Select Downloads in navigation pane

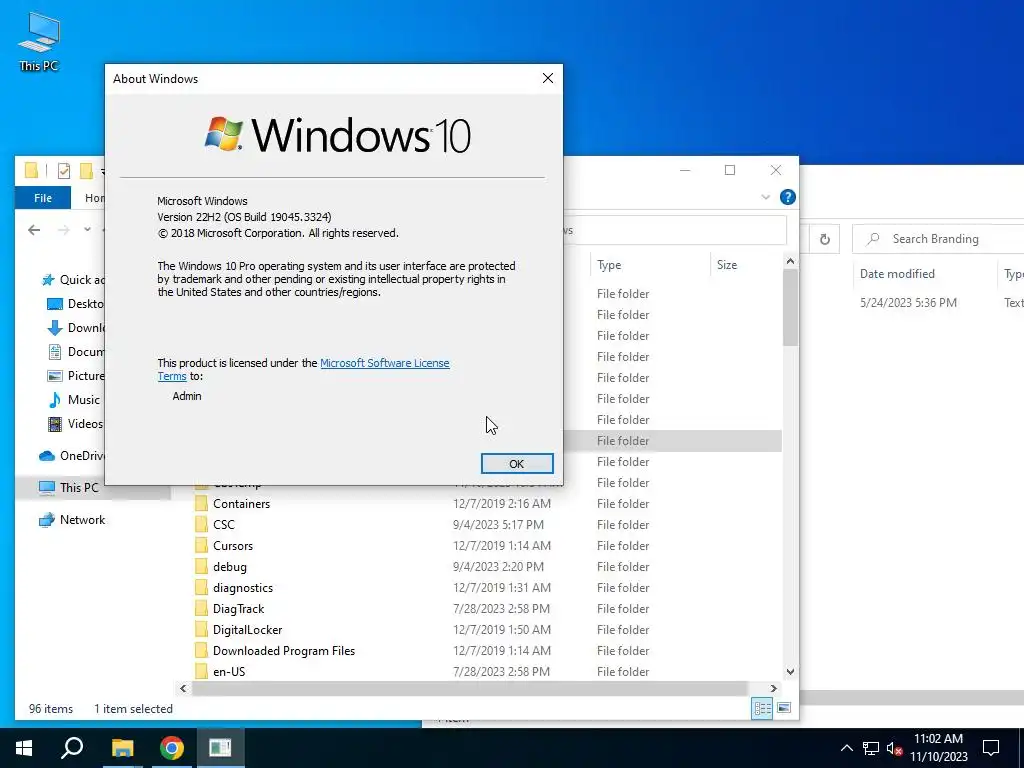[x=76, y=328]
